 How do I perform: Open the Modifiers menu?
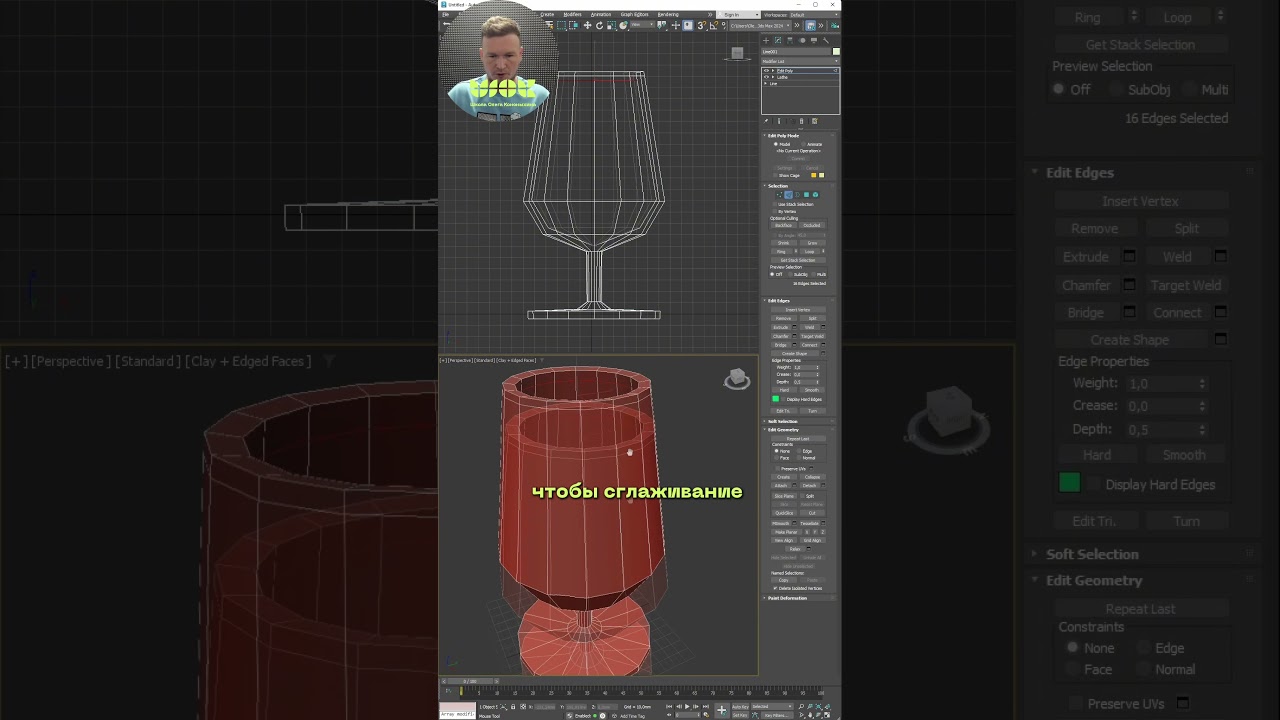pyautogui.click(x=572, y=15)
